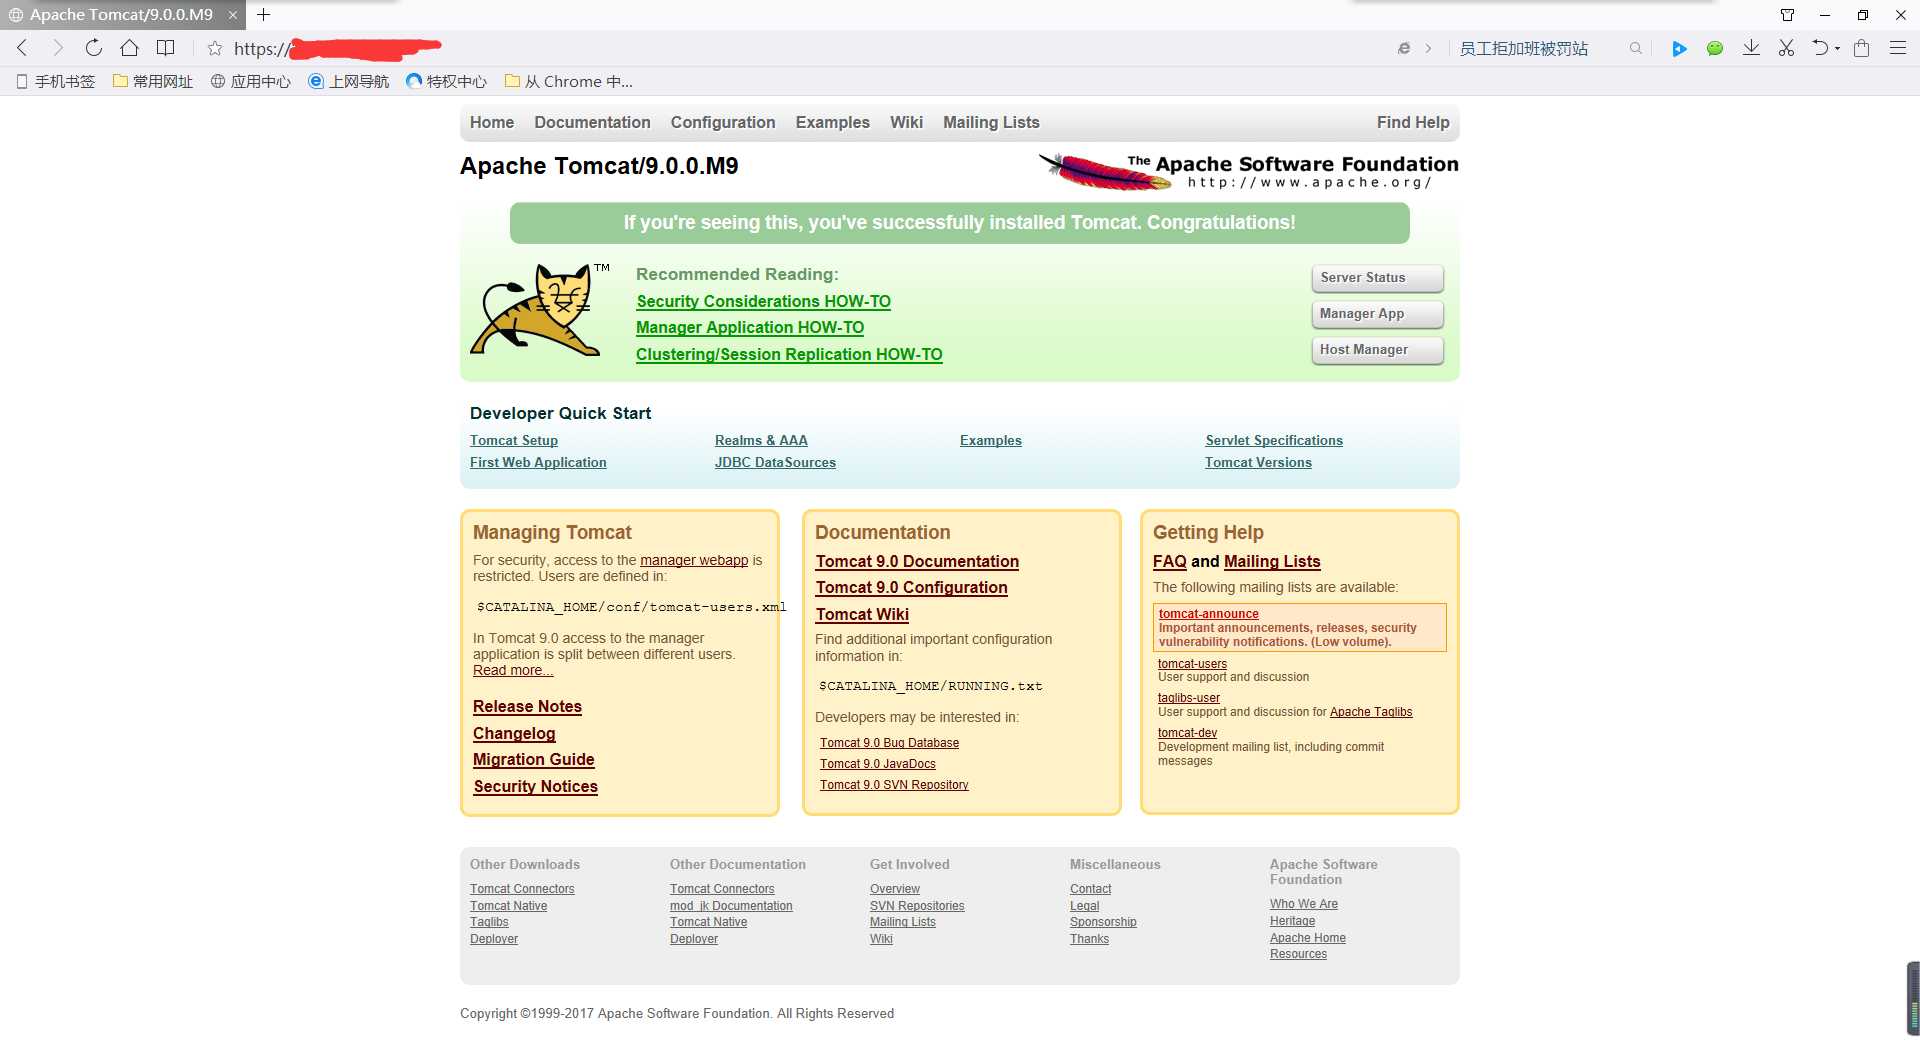Open the Tomcat Versions link
Viewport: 1920px width, 1042px height.
point(1258,462)
